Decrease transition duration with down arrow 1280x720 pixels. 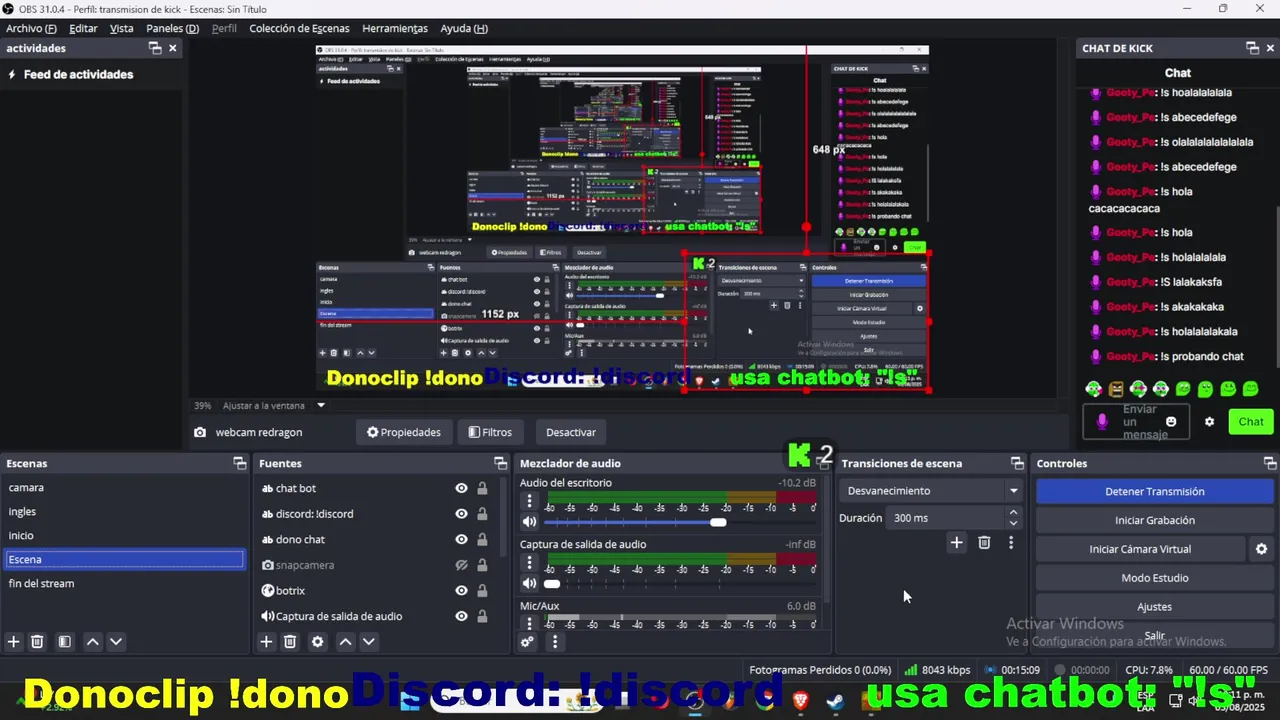[1013, 523]
